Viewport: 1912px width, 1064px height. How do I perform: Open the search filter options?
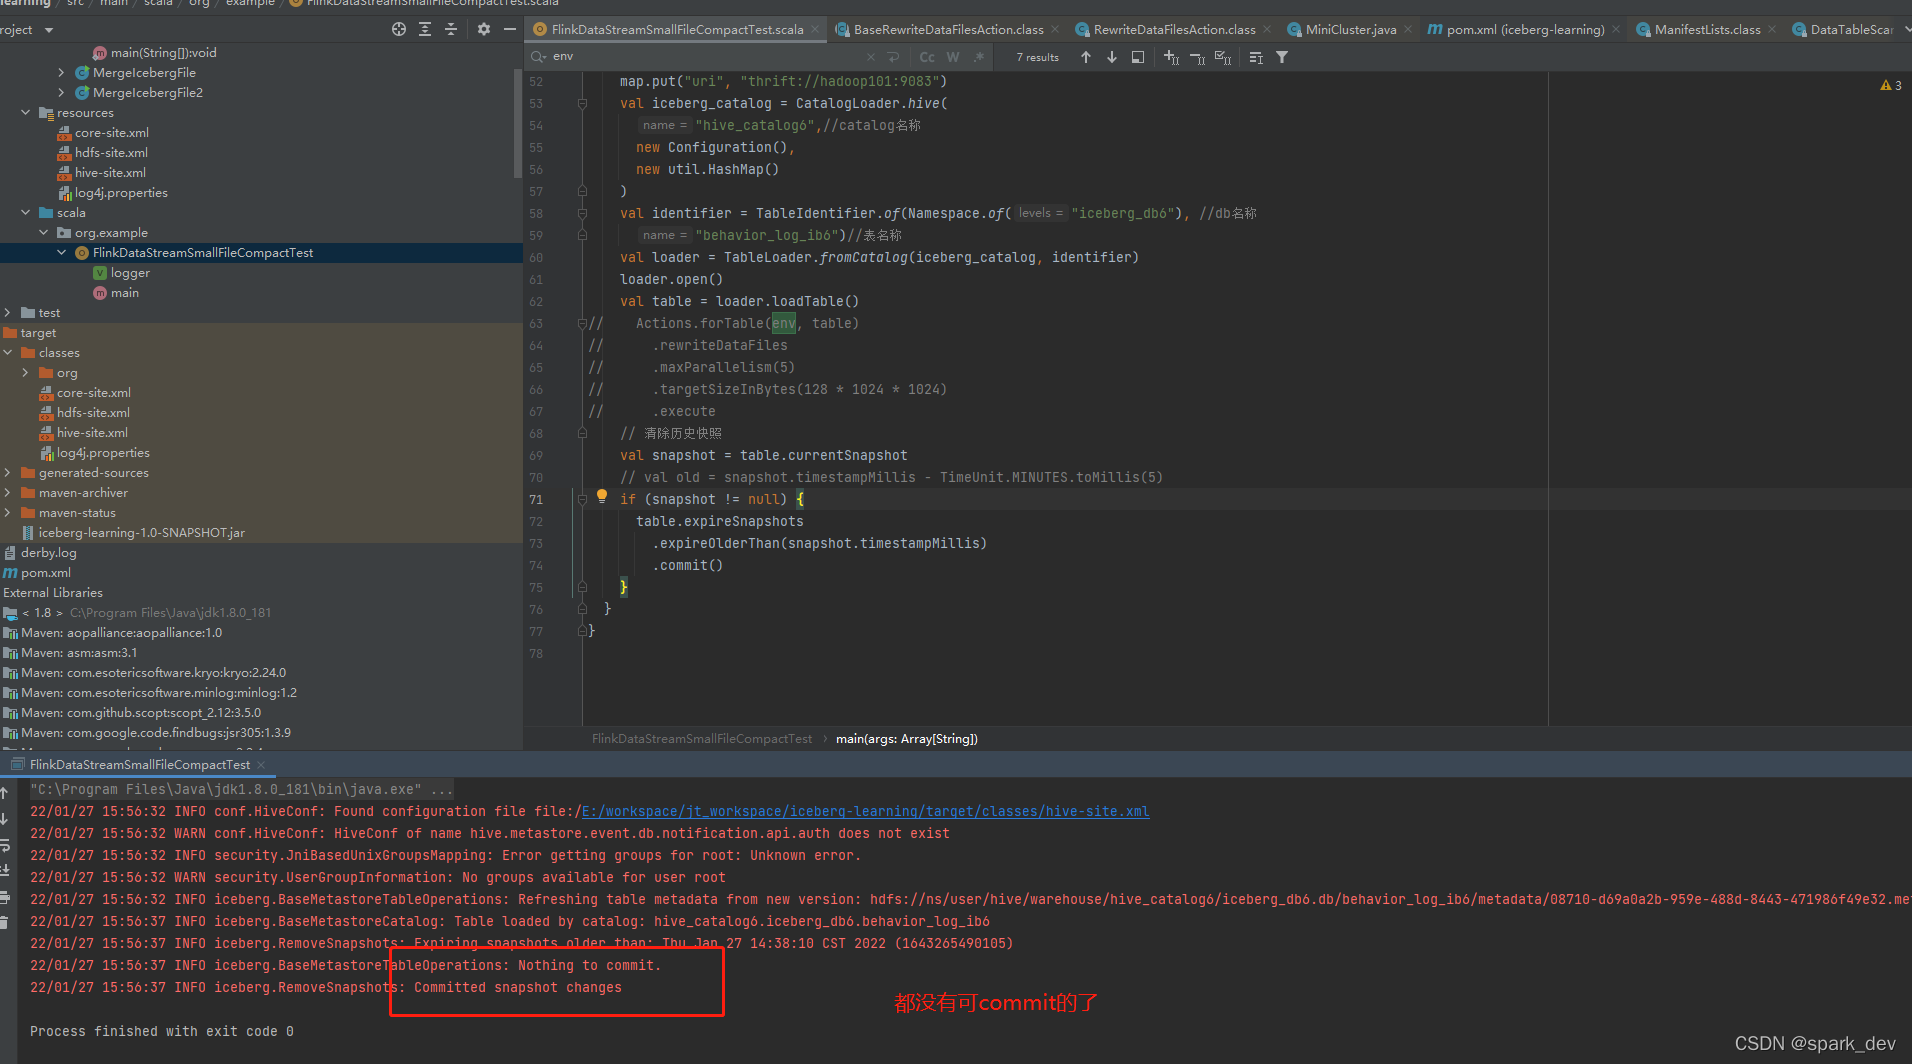(x=1282, y=57)
